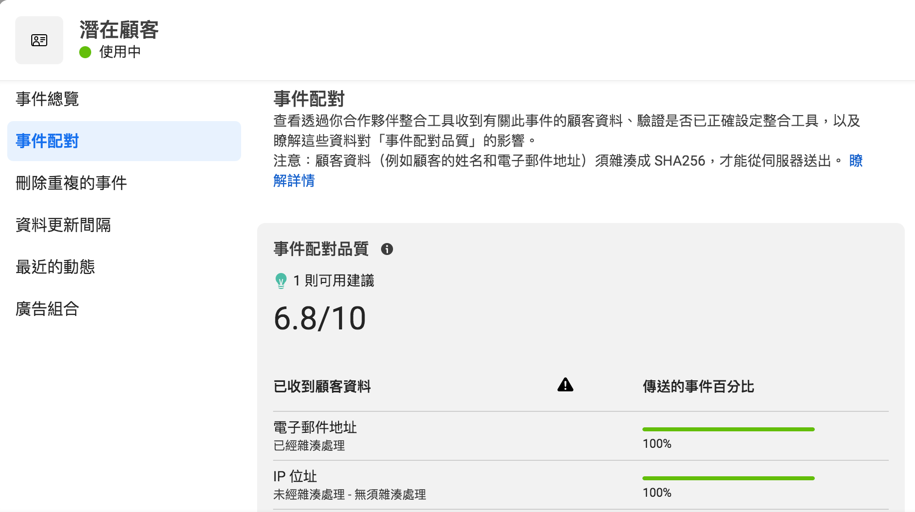Open the 事件總覽 sidebar item
This screenshot has width=915, height=512.
click(x=47, y=99)
